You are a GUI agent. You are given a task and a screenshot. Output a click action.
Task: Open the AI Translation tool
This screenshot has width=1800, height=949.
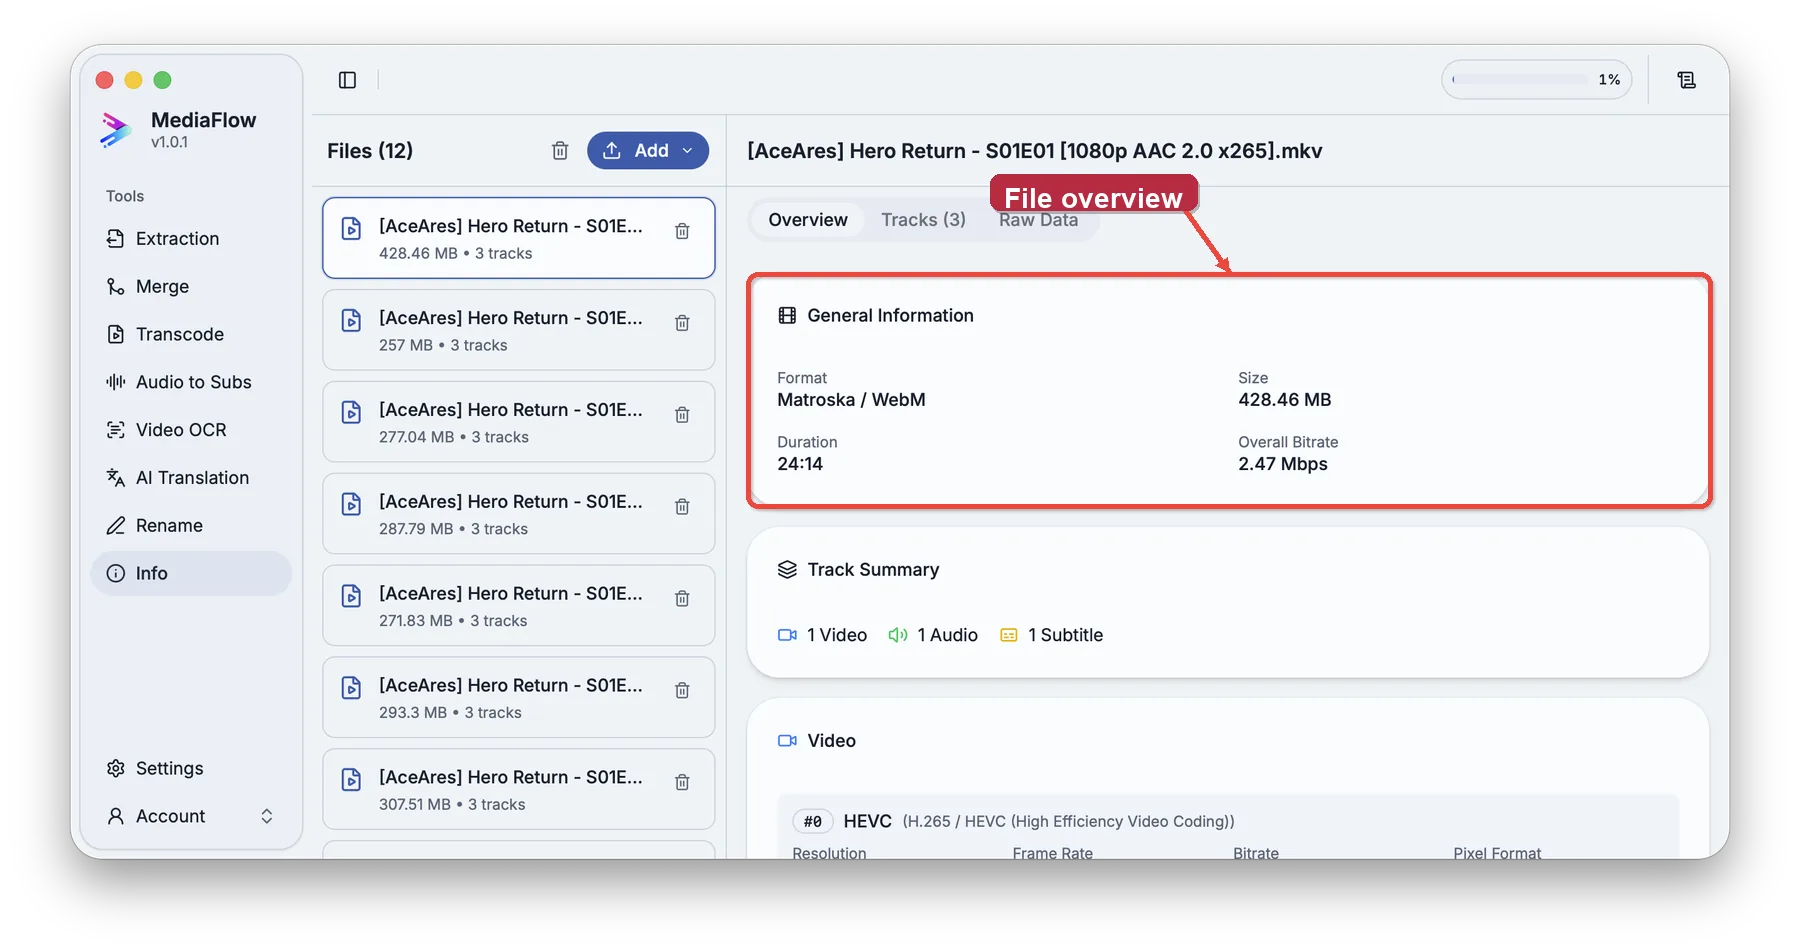point(190,478)
